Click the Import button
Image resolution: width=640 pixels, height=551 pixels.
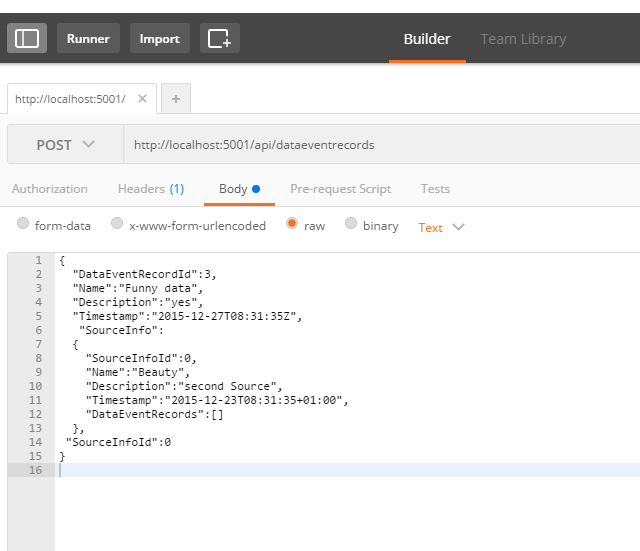pyautogui.click(x=160, y=38)
